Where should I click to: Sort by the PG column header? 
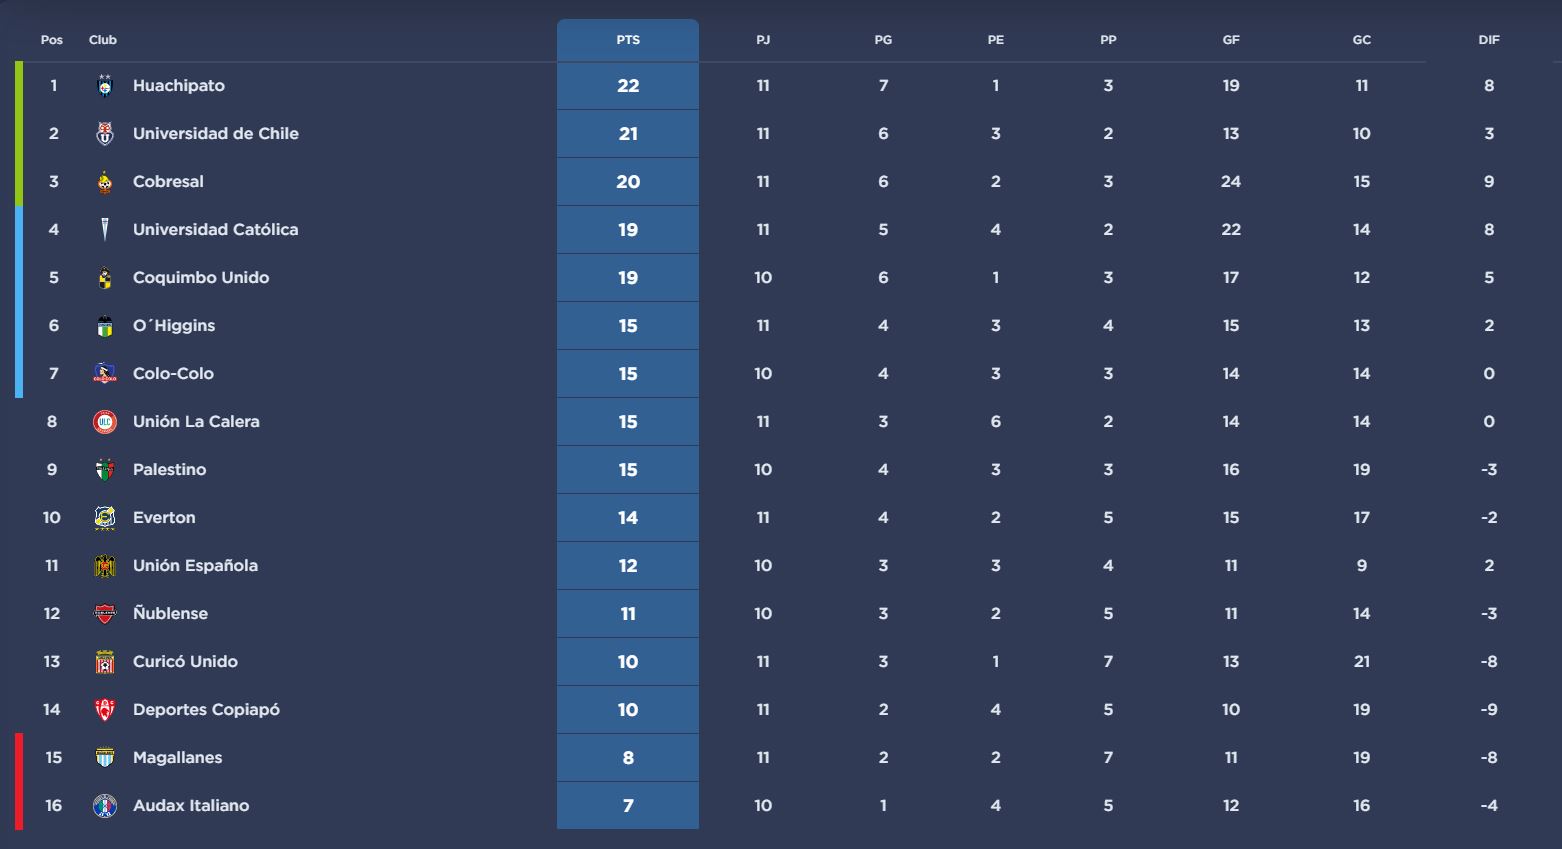tap(883, 40)
